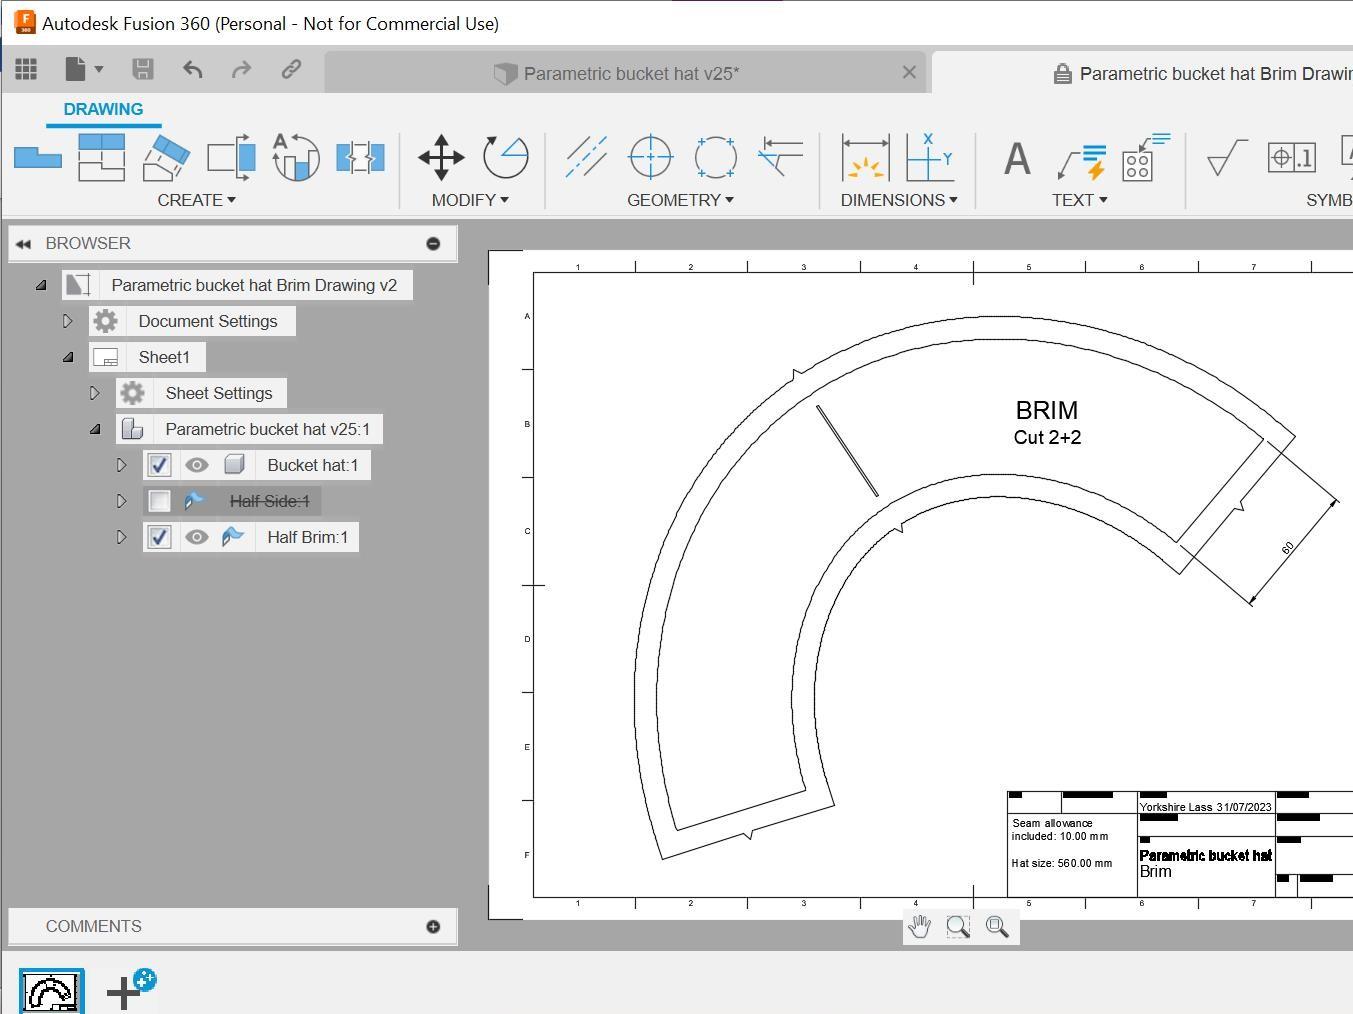Open the COMMENTS panel
This screenshot has height=1014, width=1353.
click(x=94, y=926)
